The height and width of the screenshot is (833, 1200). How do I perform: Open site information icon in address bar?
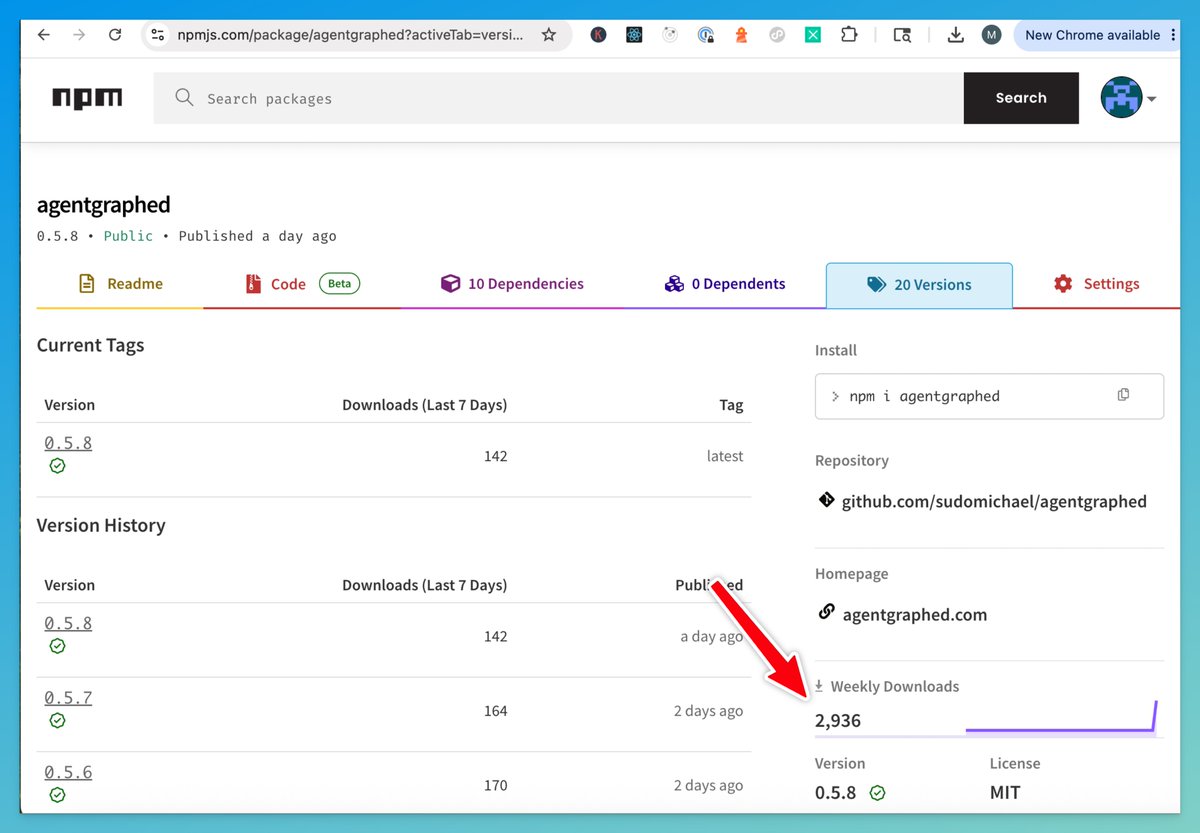(157, 35)
